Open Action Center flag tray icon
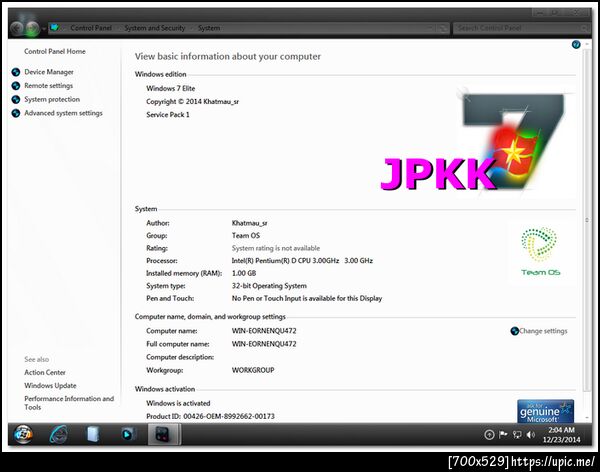This screenshot has height=472, width=600. coord(503,434)
